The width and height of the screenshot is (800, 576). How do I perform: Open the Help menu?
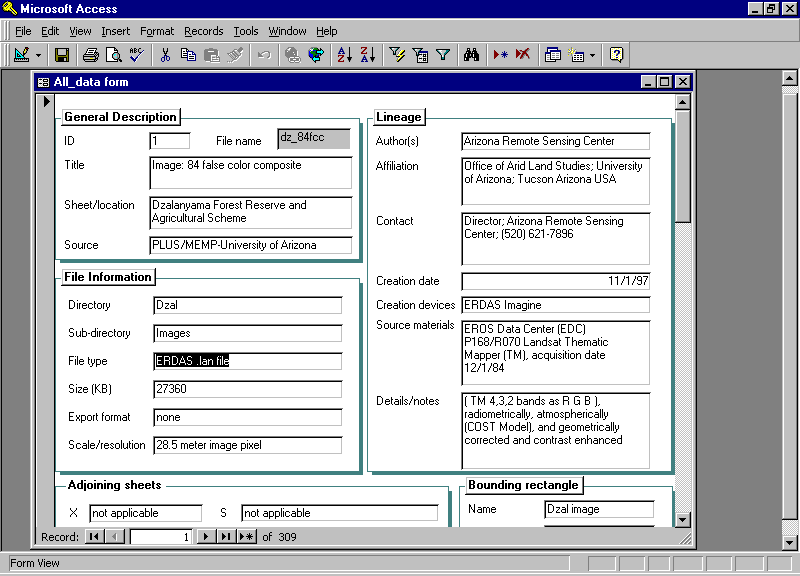tap(327, 31)
